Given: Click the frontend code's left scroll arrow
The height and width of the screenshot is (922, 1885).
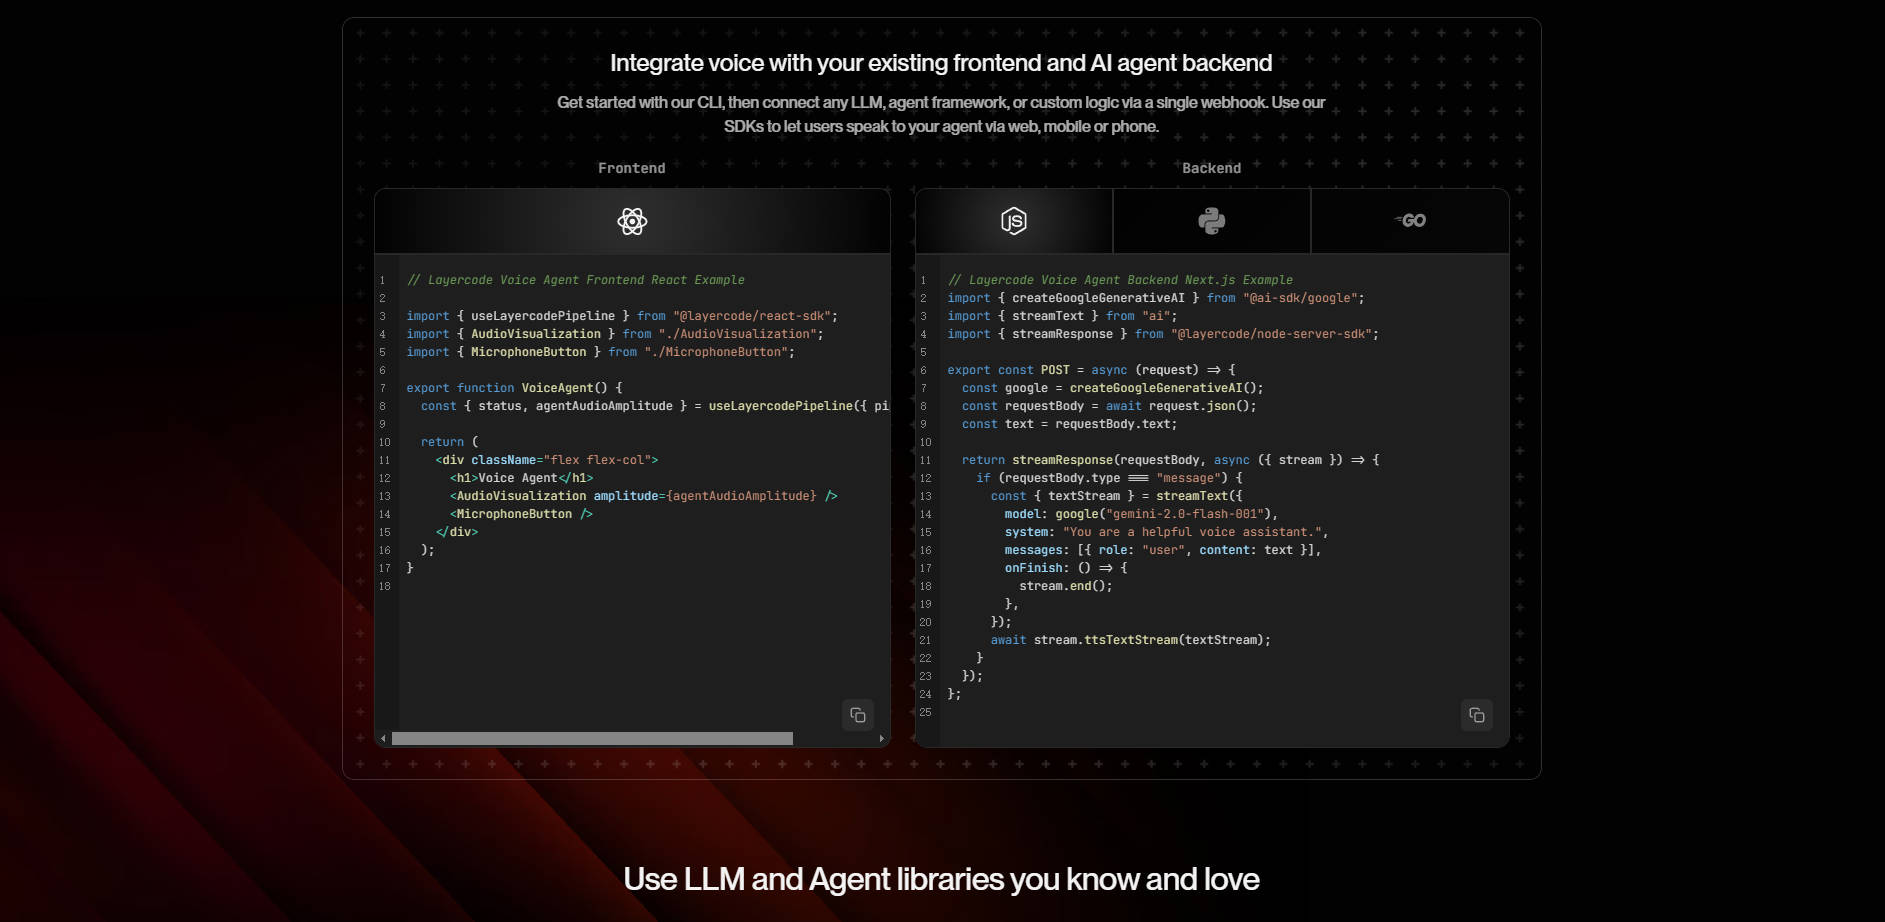Looking at the screenshot, I should (x=383, y=739).
